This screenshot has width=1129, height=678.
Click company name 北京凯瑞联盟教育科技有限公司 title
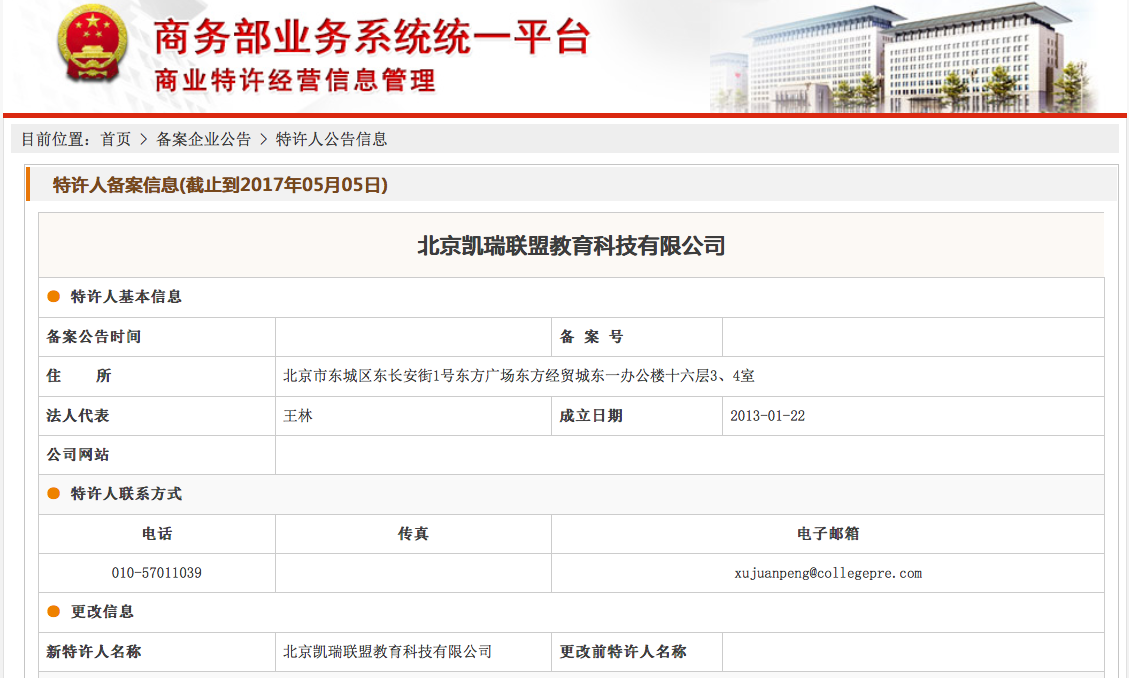pos(571,245)
